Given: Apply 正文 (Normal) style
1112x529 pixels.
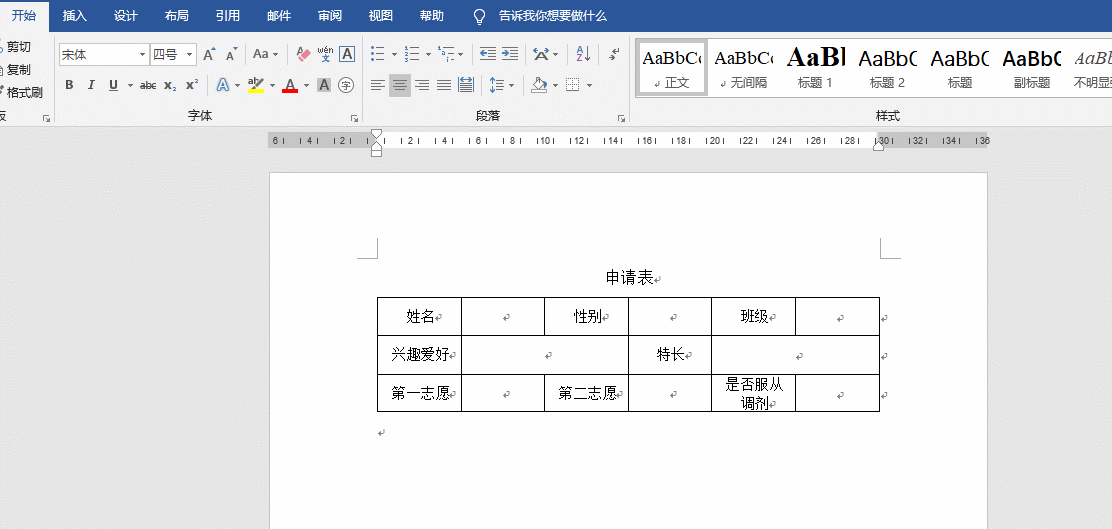Looking at the screenshot, I should coord(672,67).
